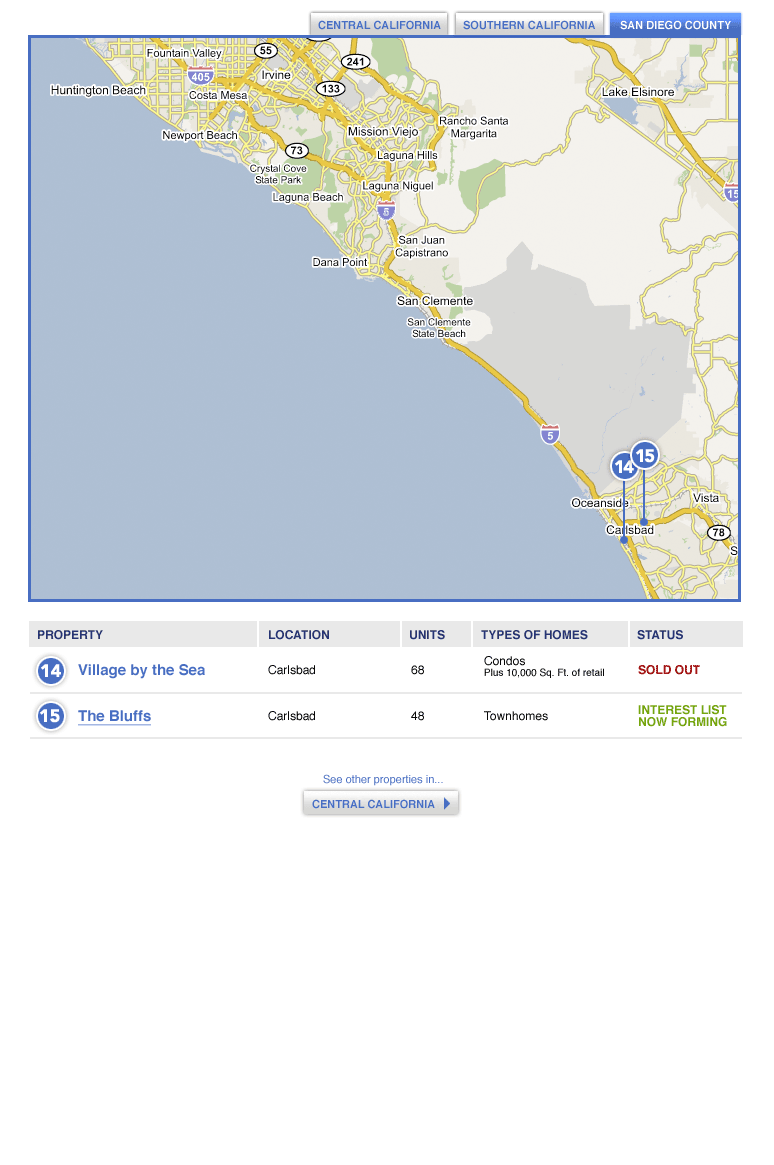Switch to the Southern California tab
This screenshot has height=1165, width=774.
[x=528, y=25]
